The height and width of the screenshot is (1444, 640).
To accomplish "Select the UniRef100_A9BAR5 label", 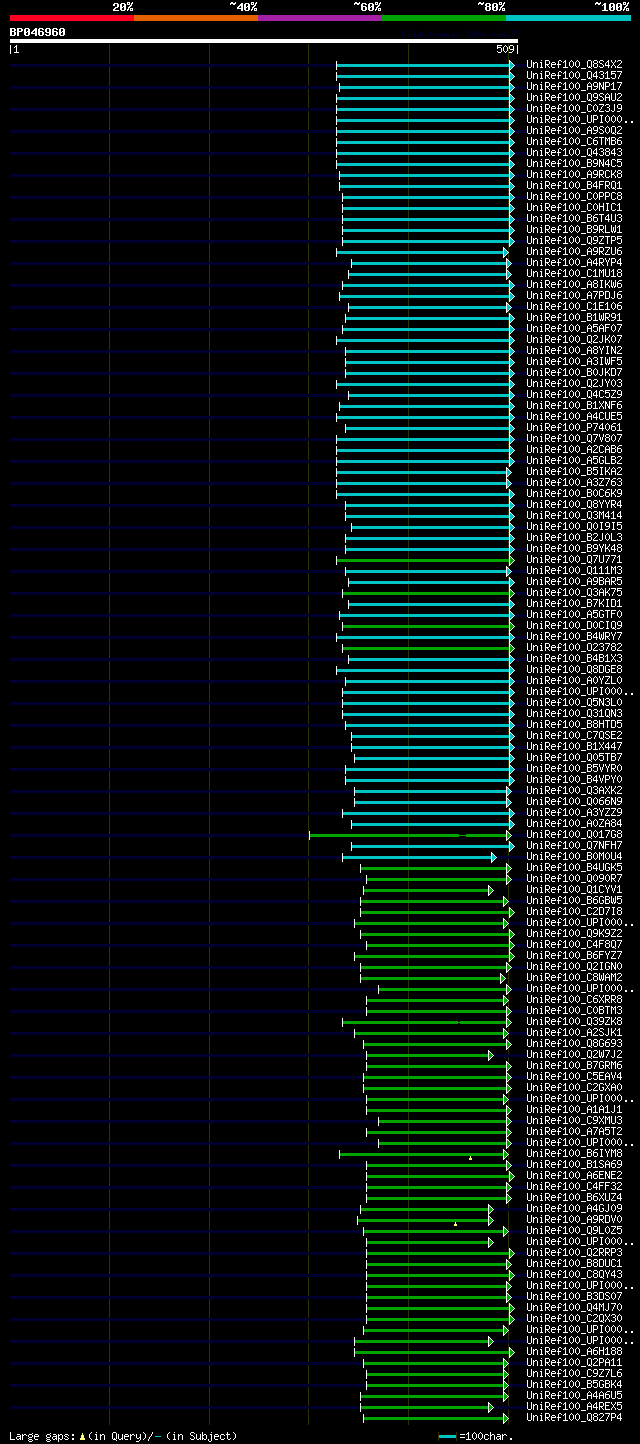I will coord(575,581).
